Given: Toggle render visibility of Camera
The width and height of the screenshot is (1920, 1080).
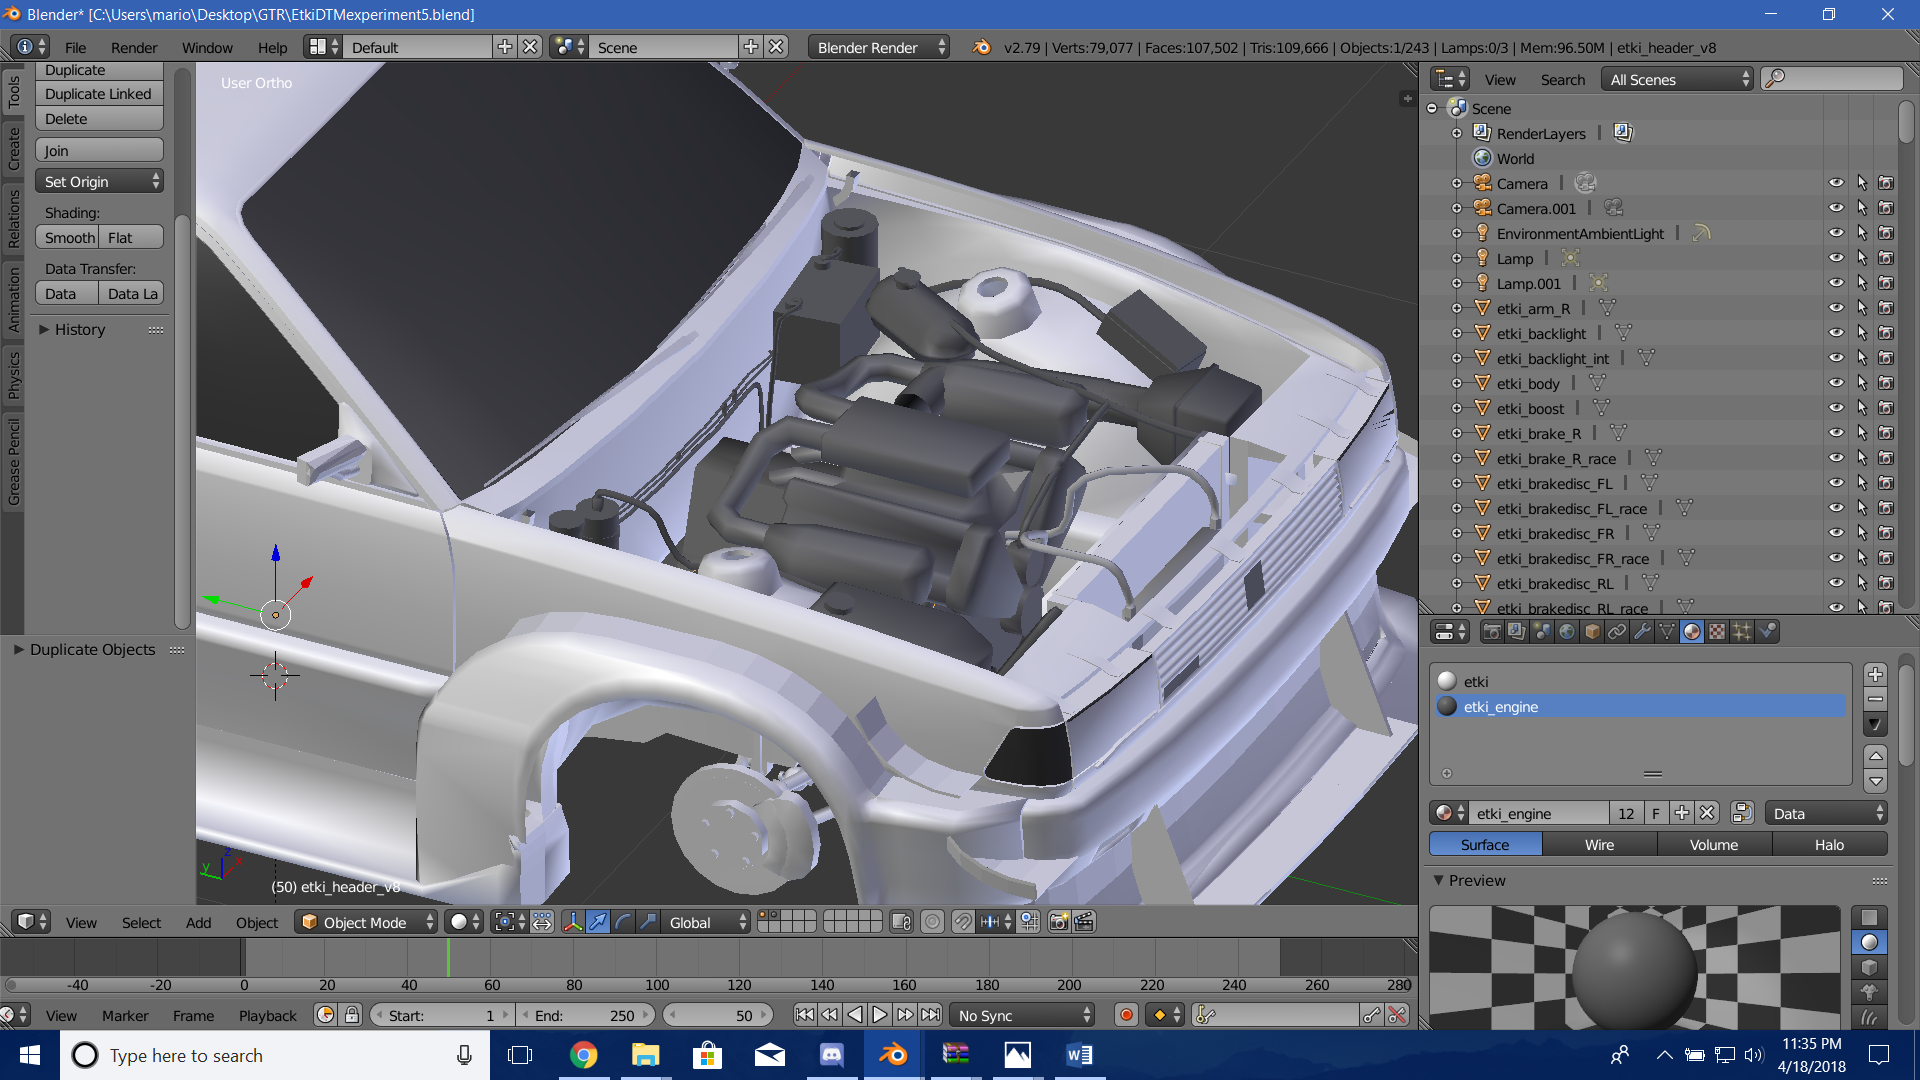Looking at the screenshot, I should tap(1886, 183).
